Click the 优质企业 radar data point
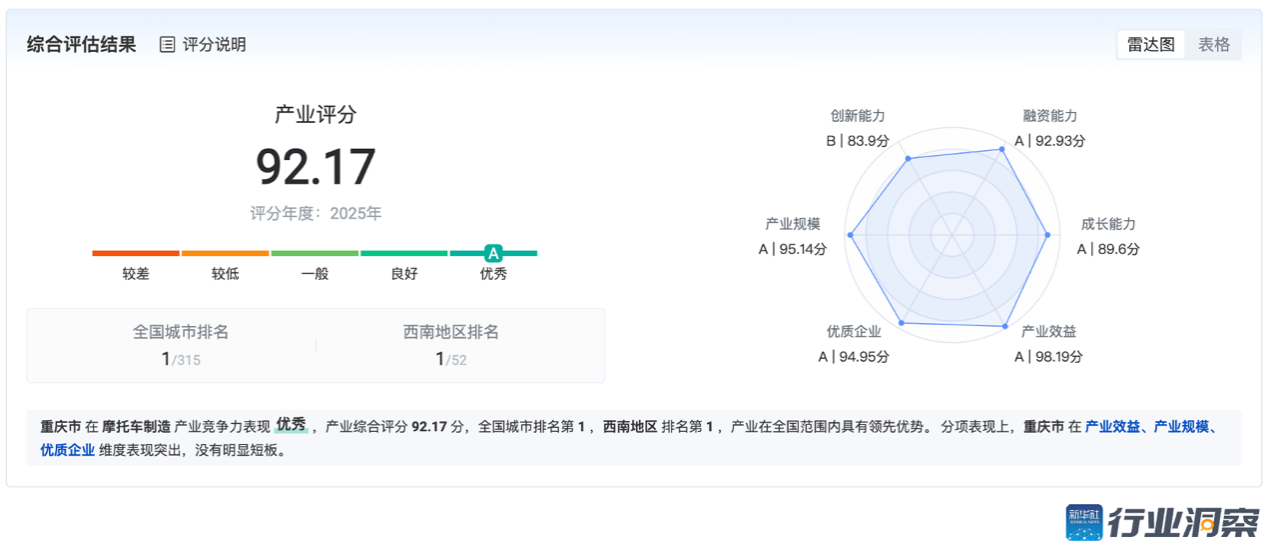Viewport: 1269px width, 547px height. point(902,323)
